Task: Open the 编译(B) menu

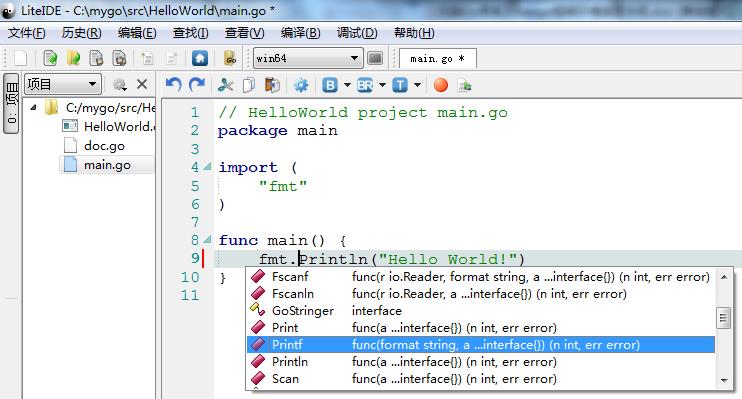Action: tap(300, 33)
